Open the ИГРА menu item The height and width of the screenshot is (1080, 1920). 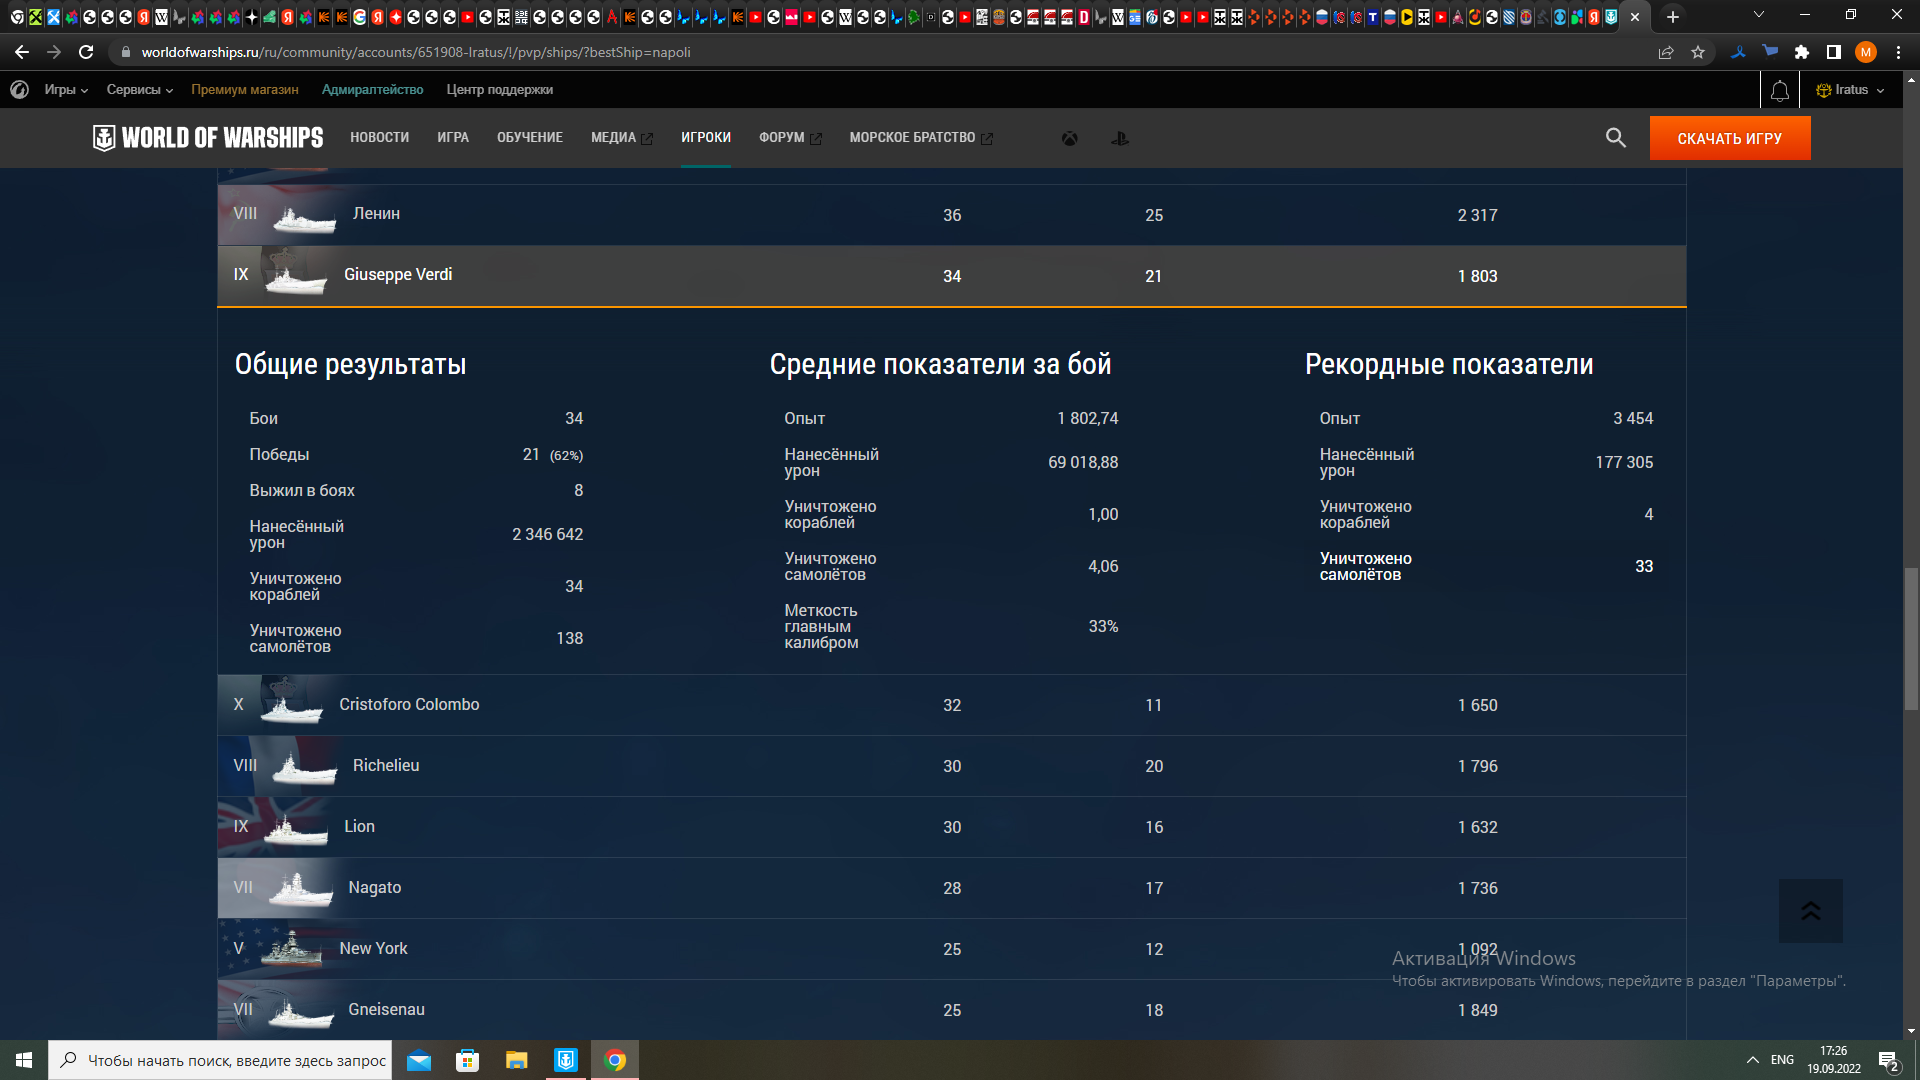point(453,138)
